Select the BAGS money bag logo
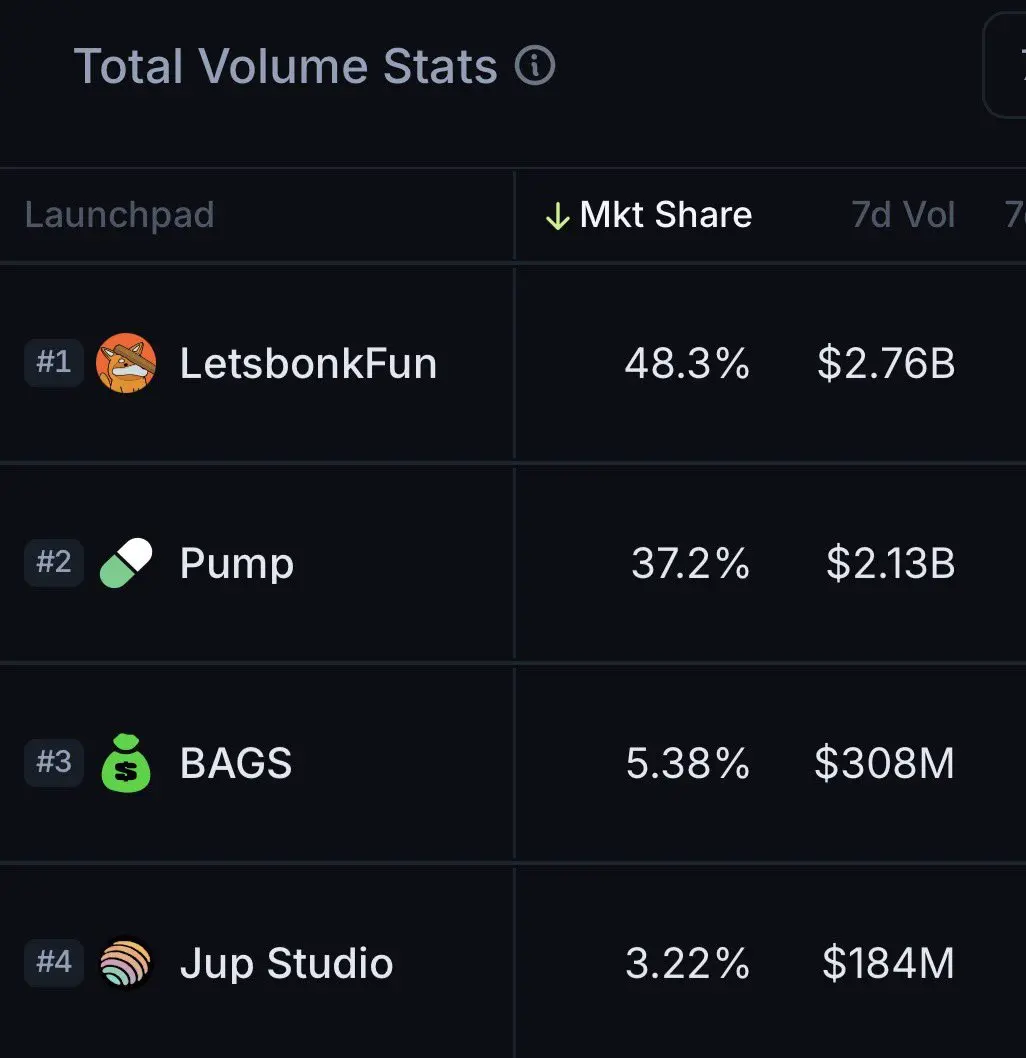Screen dimensions: 1026x1058 [126, 762]
